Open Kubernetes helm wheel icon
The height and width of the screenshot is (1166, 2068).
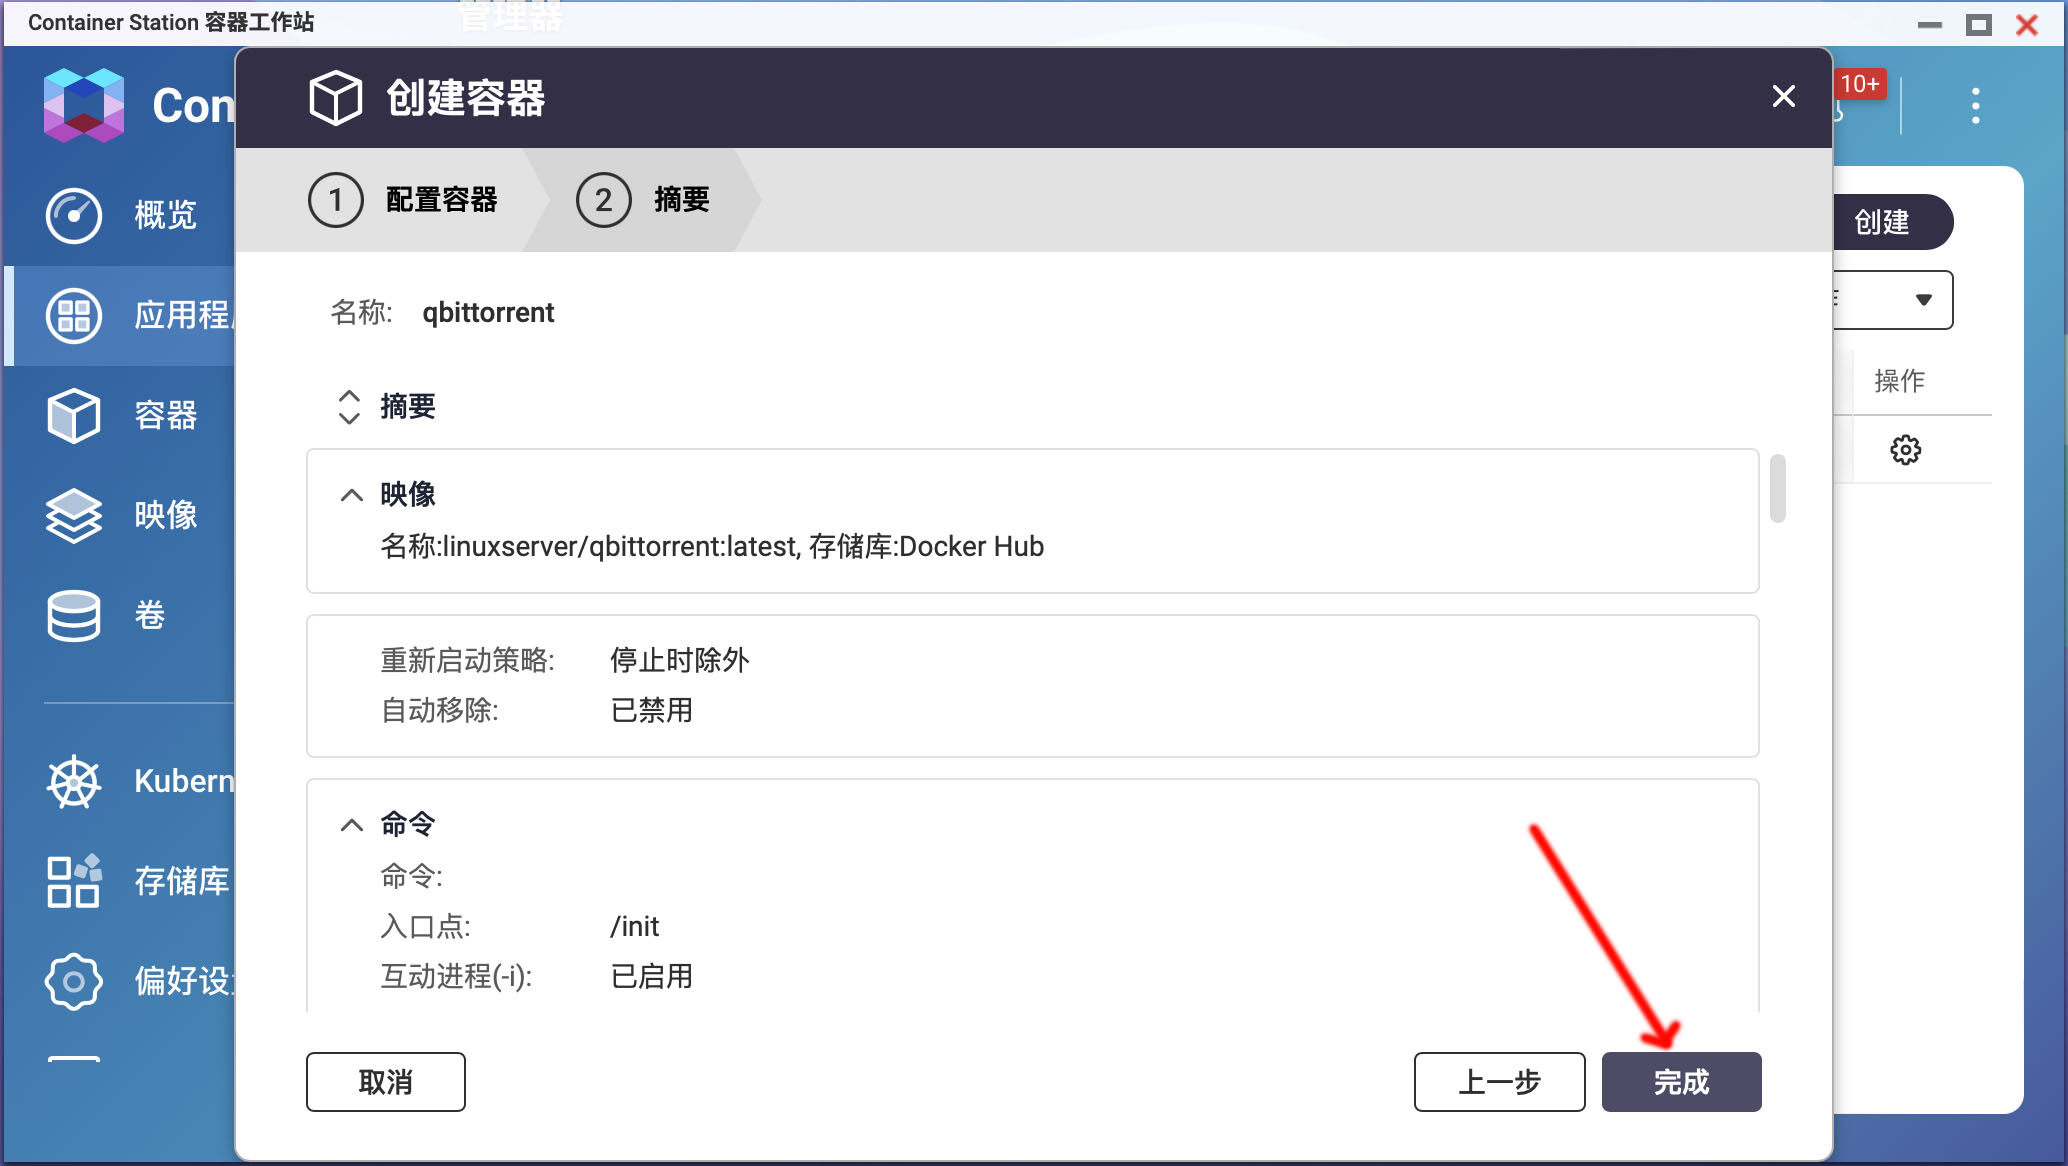[x=73, y=781]
